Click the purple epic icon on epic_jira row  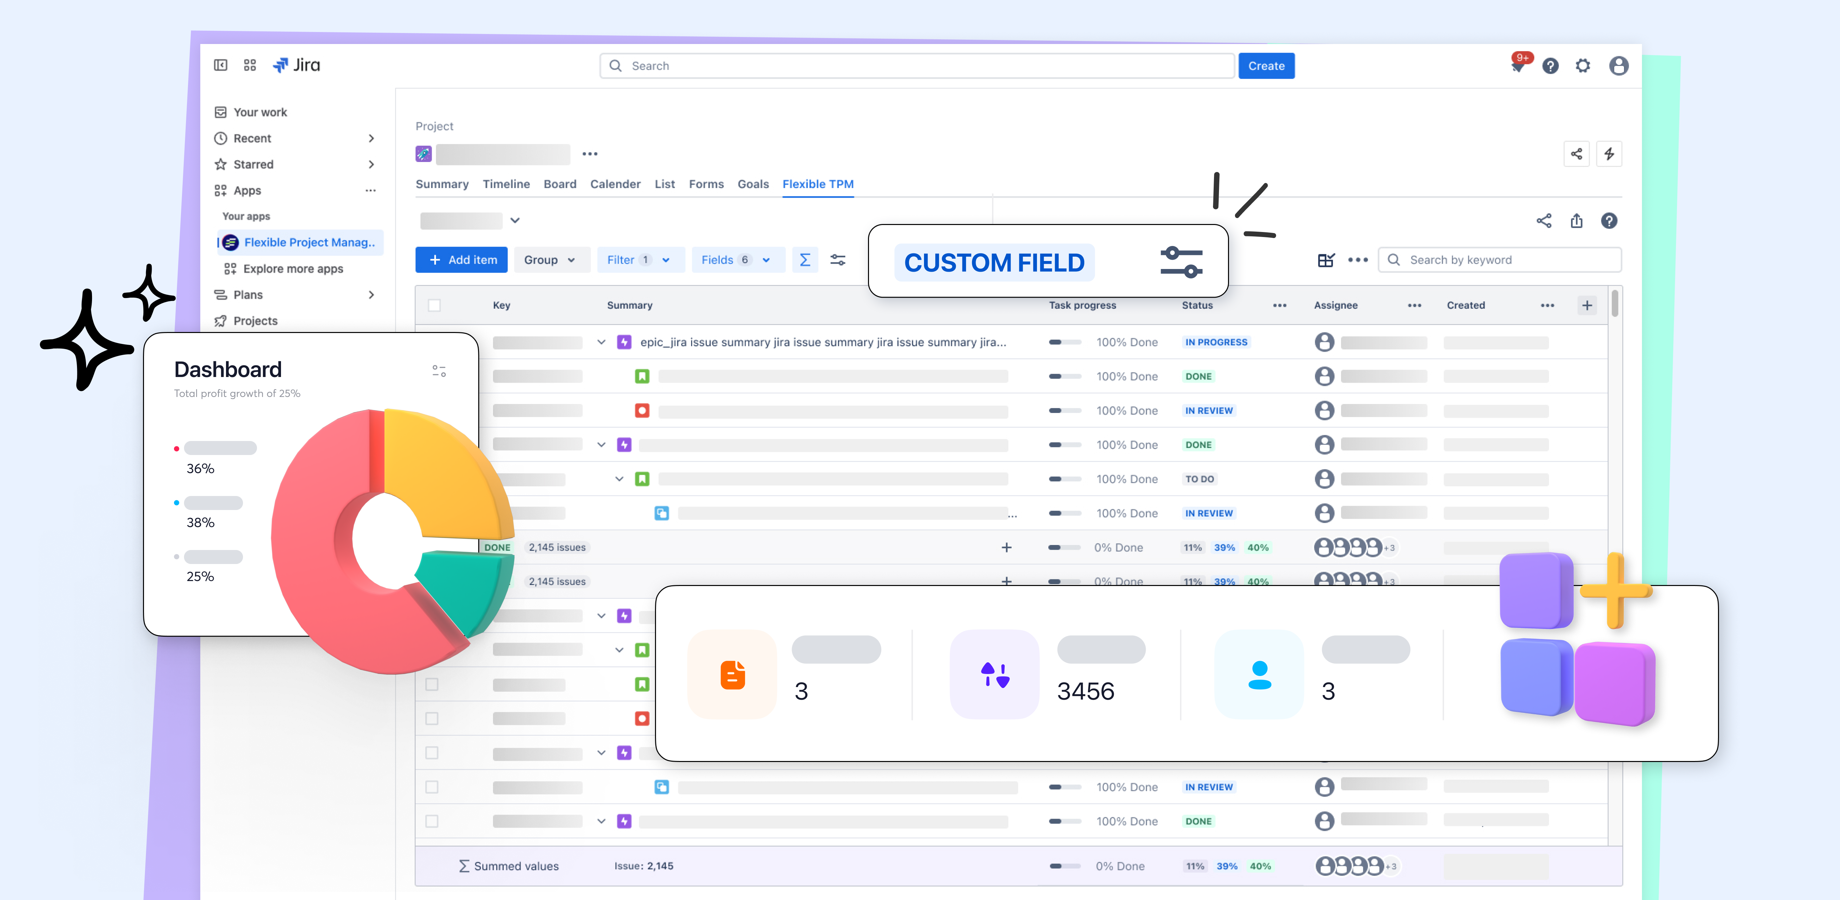624,342
